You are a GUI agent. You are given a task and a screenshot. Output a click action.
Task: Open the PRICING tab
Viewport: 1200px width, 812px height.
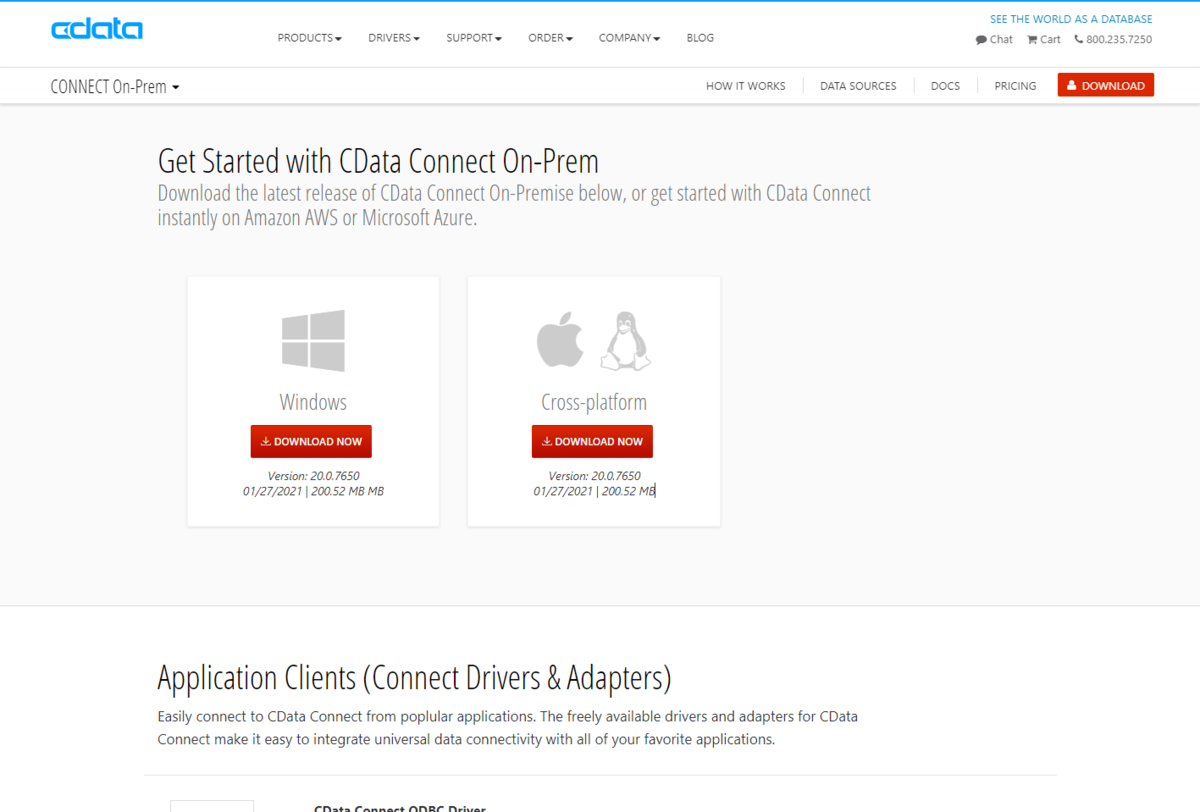tap(1015, 86)
